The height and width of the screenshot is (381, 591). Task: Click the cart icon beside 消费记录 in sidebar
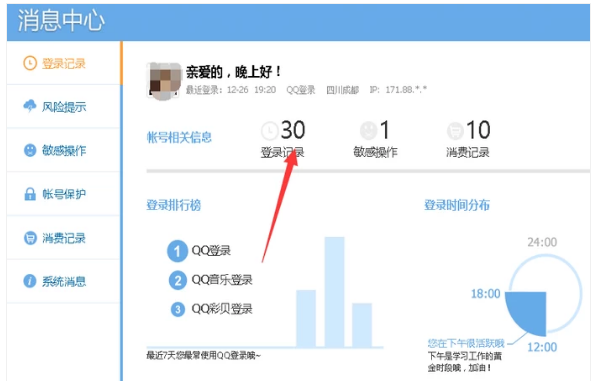point(30,237)
